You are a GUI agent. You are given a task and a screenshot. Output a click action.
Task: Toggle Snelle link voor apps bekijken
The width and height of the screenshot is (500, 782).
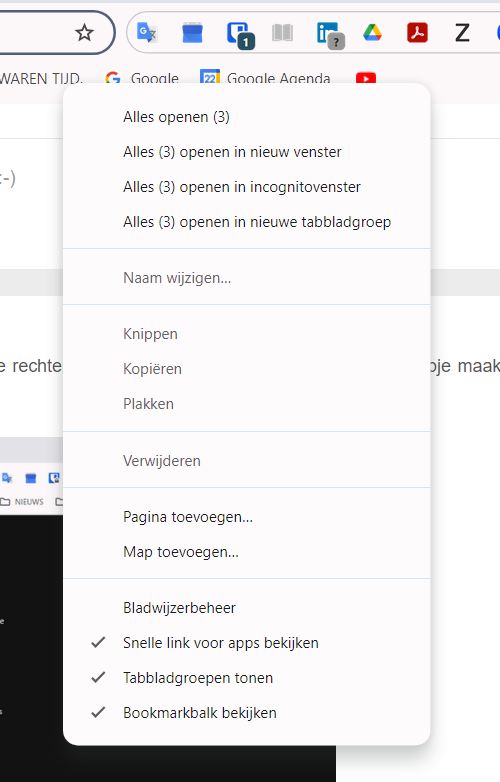246,643
